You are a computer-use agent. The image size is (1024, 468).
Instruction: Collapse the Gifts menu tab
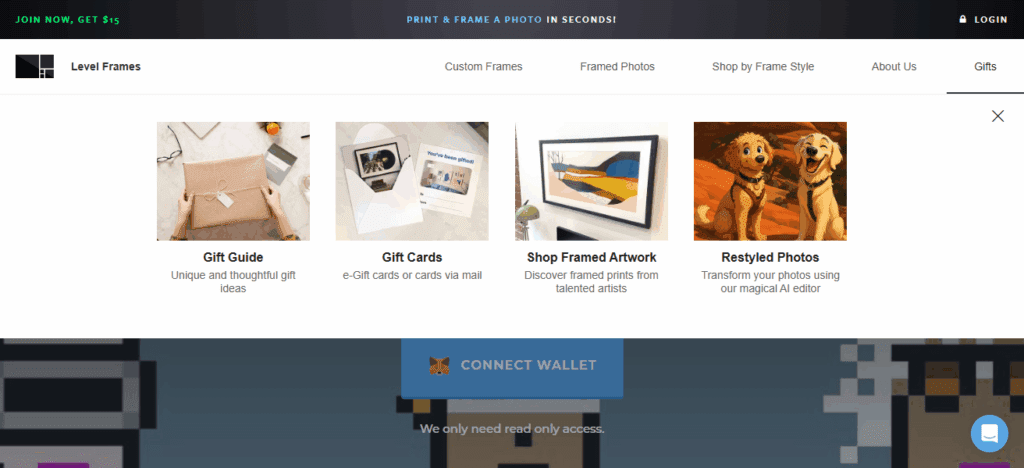(x=985, y=67)
